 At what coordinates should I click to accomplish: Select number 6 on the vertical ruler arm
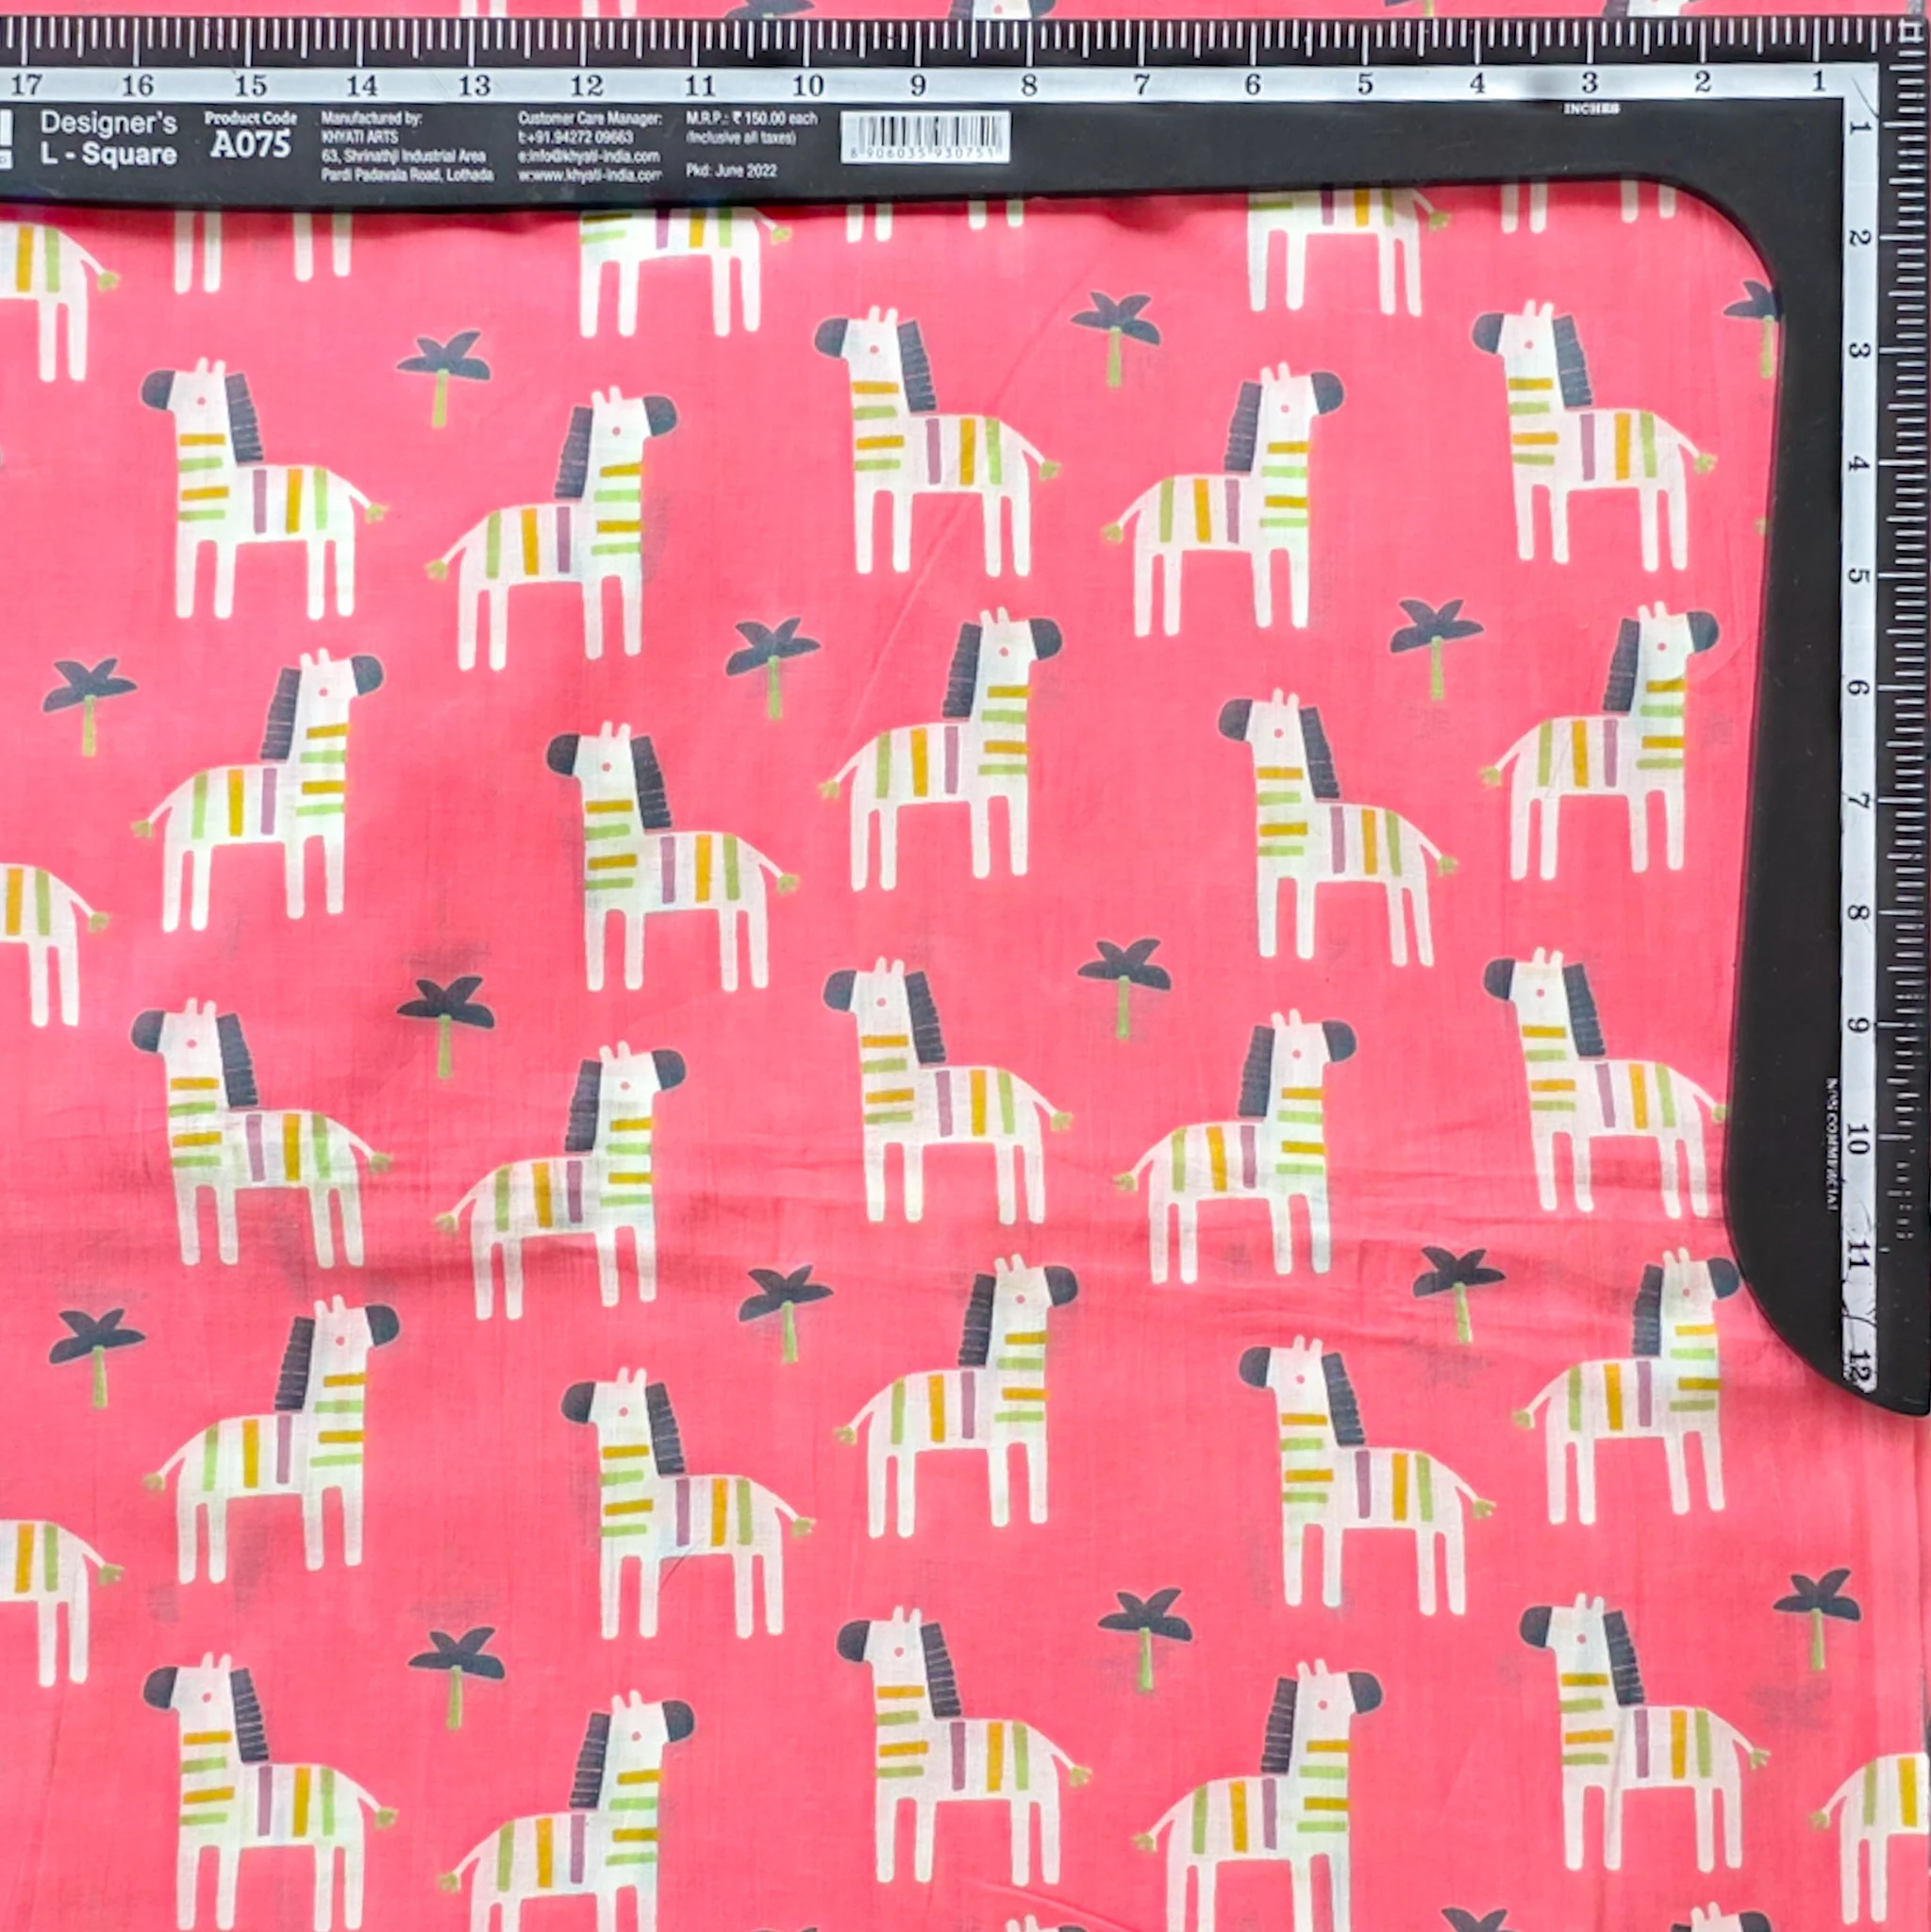[1858, 688]
